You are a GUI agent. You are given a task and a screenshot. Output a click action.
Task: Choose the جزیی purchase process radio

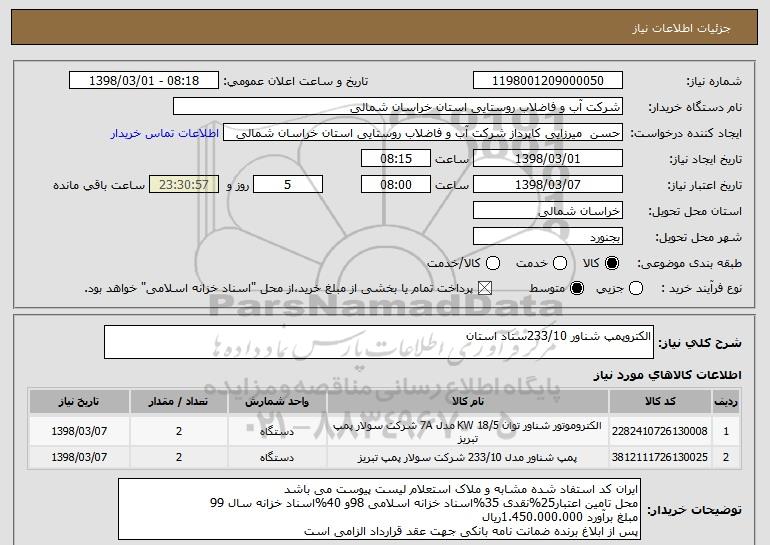pyautogui.click(x=635, y=288)
